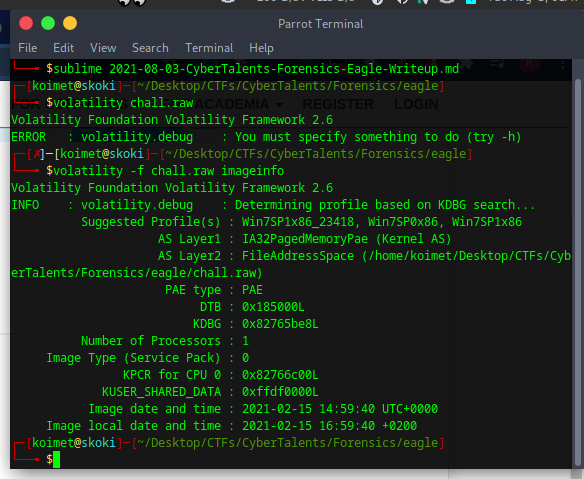
Task: Click the red X error marker in the prompt
Action: 36,154
